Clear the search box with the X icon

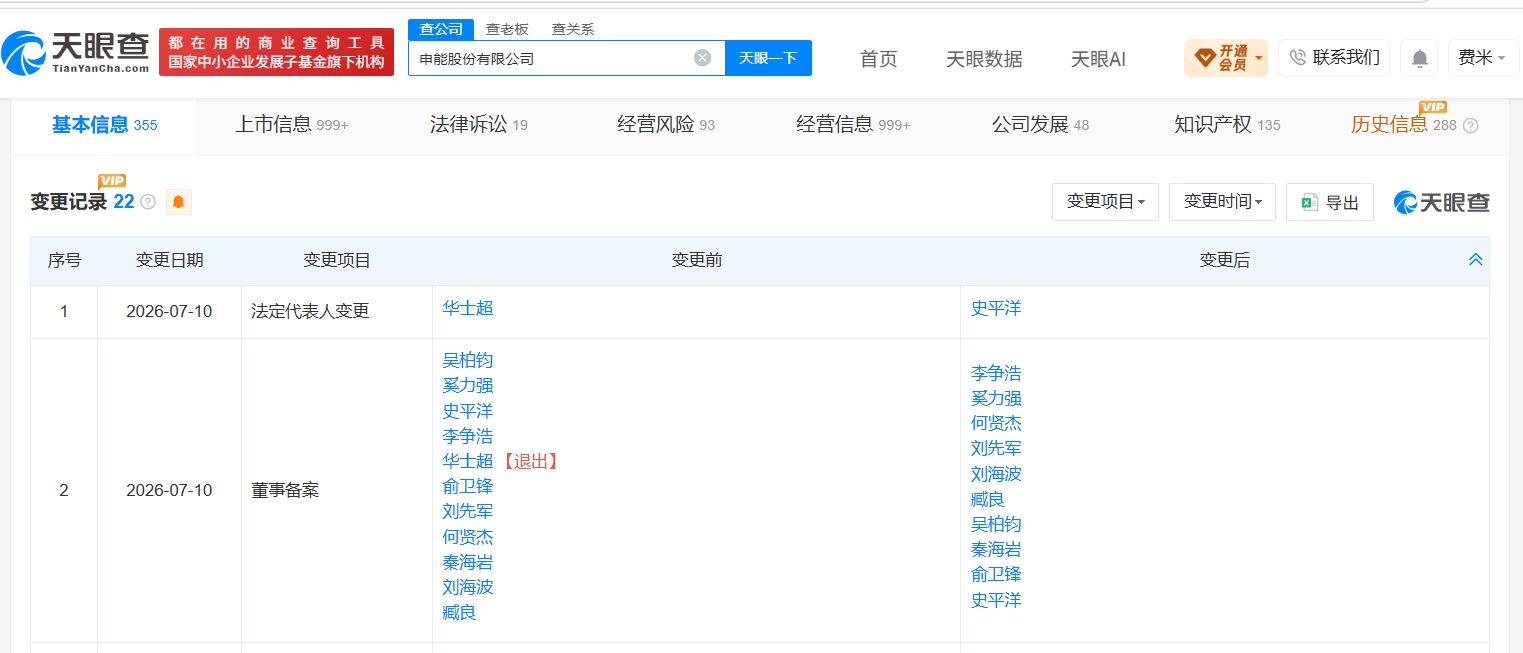pyautogui.click(x=702, y=58)
